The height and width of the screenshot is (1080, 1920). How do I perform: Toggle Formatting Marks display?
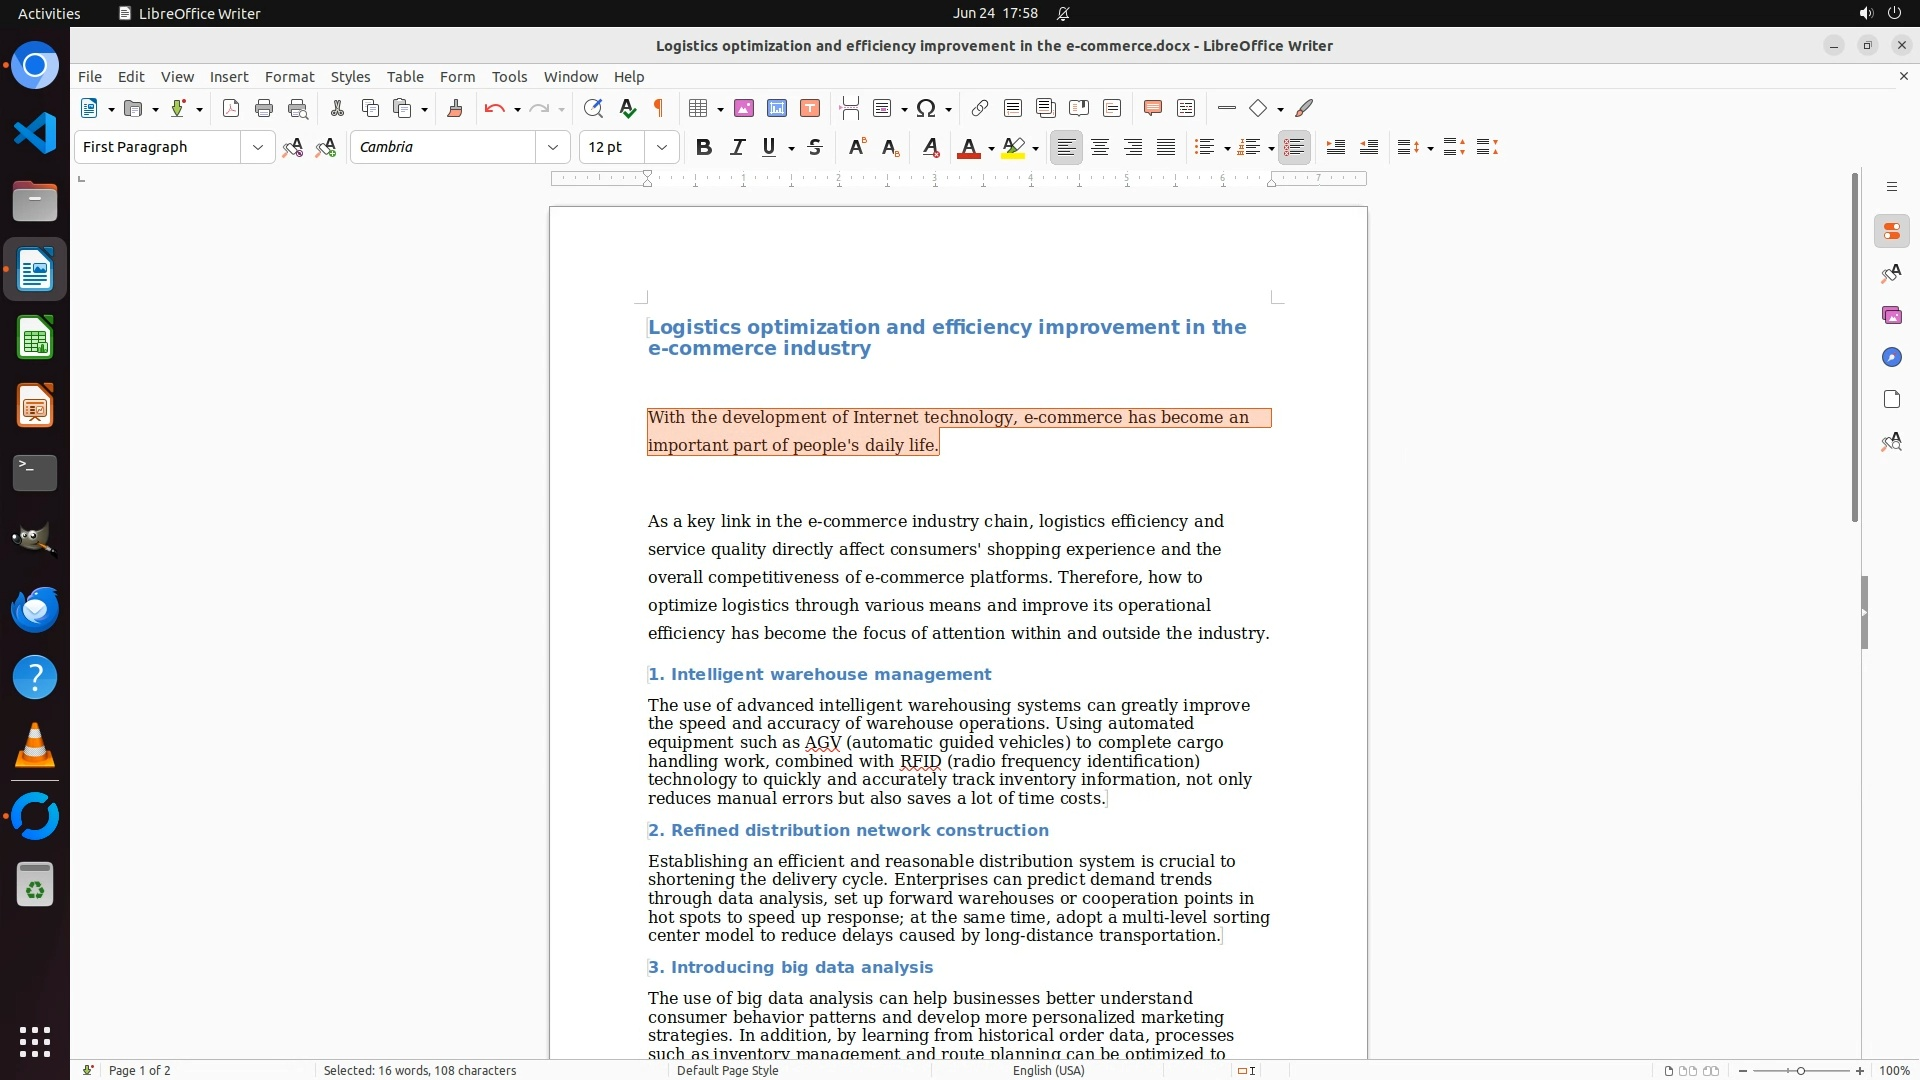(x=659, y=109)
